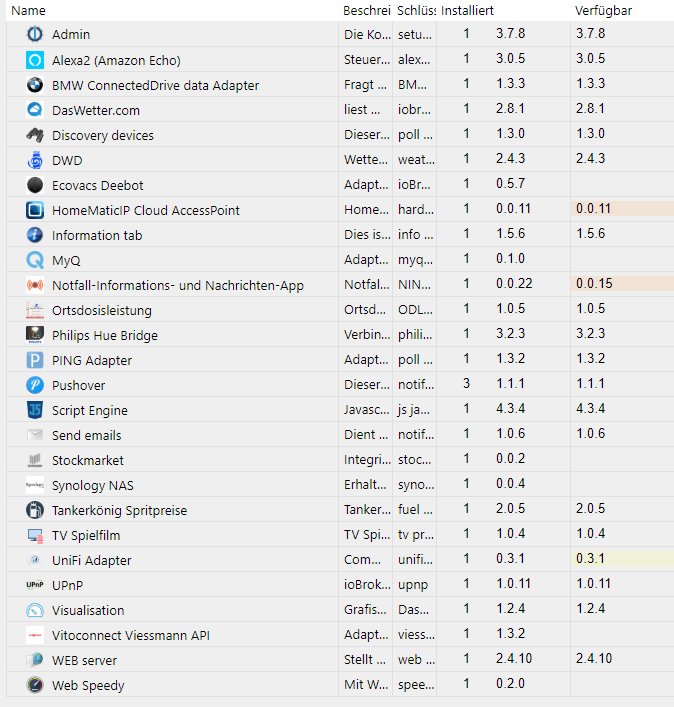The width and height of the screenshot is (674, 707).
Task: Click the TV Spielfilm monitor icon
Action: 35,535
